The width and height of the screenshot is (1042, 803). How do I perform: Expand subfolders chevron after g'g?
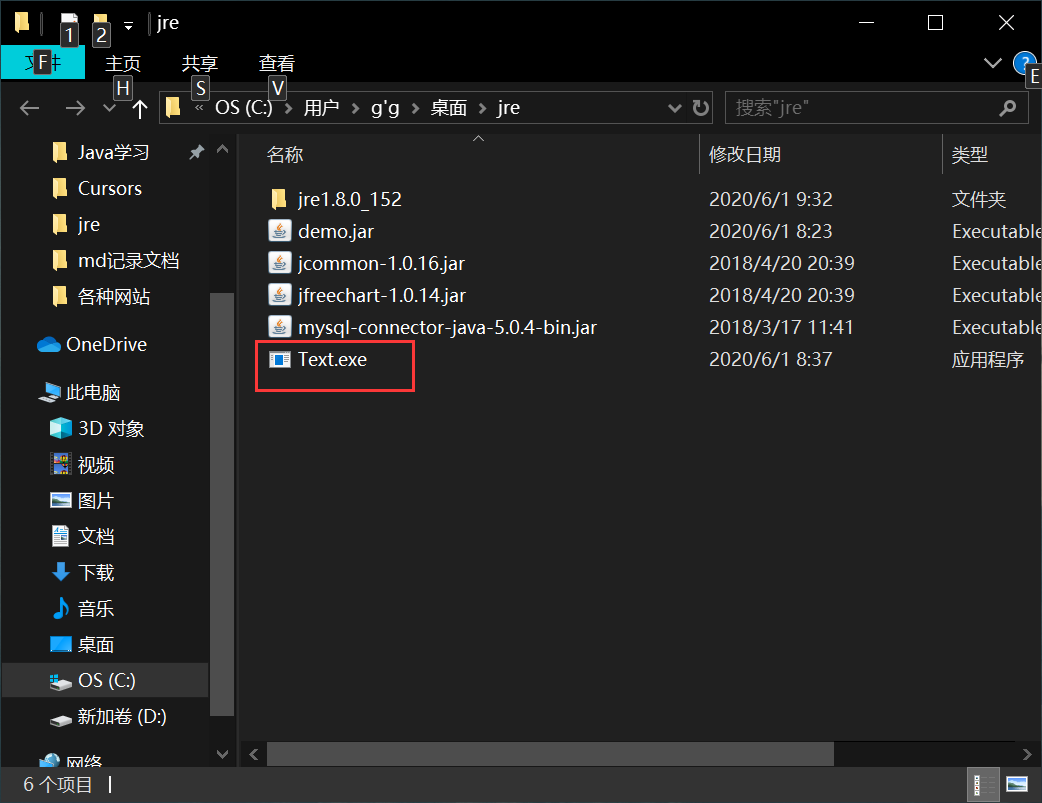tap(415, 108)
